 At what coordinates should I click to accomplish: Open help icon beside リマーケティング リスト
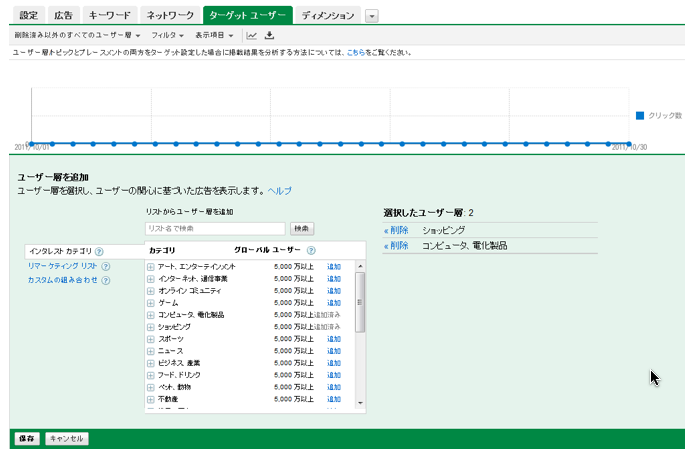point(106,266)
